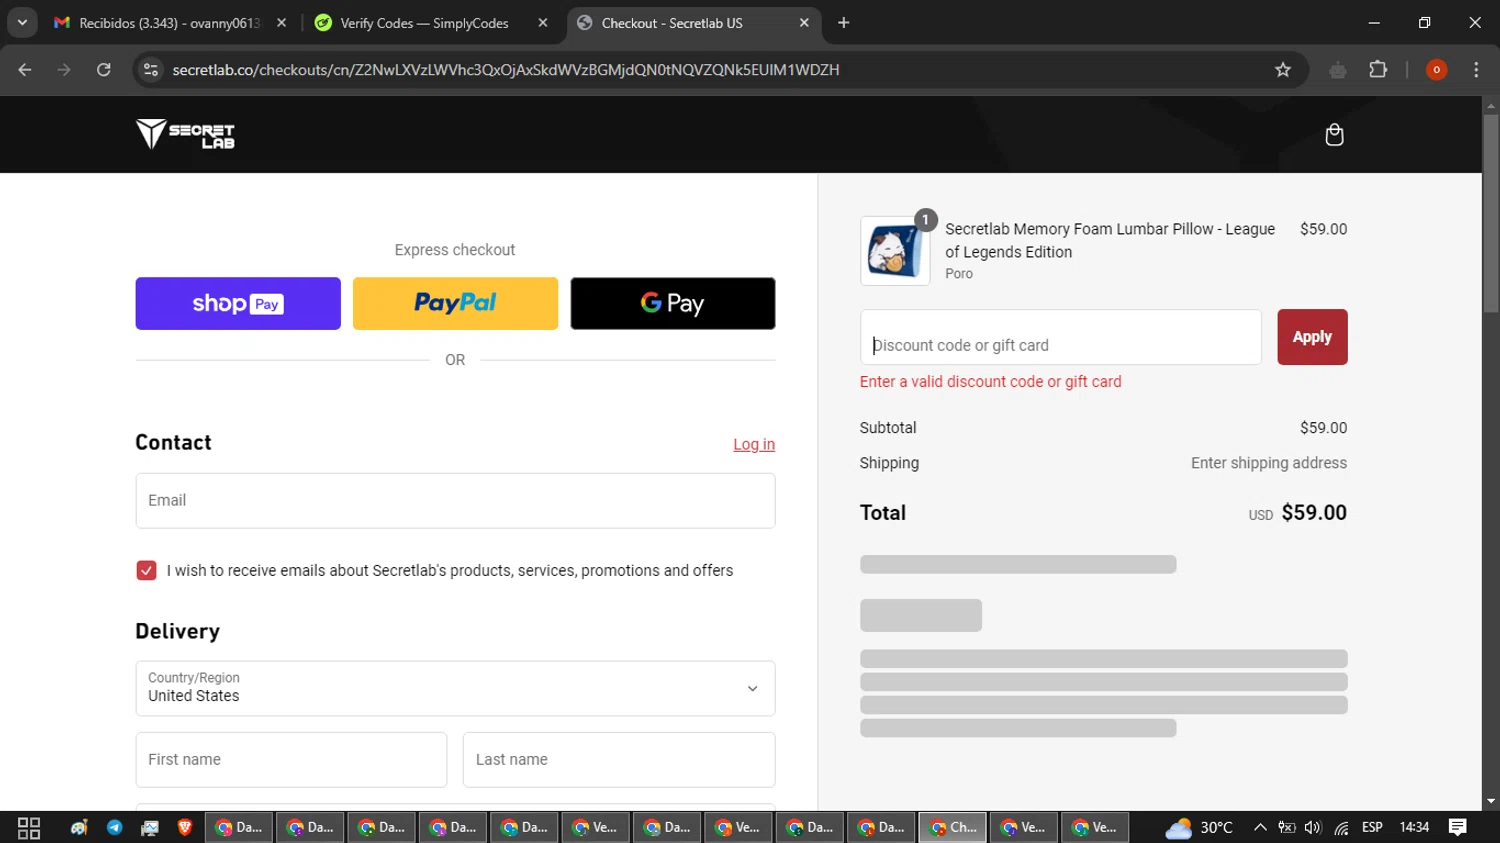Screen dimensions: 1500x843
Task: Reload the checkout page
Action: 103,70
